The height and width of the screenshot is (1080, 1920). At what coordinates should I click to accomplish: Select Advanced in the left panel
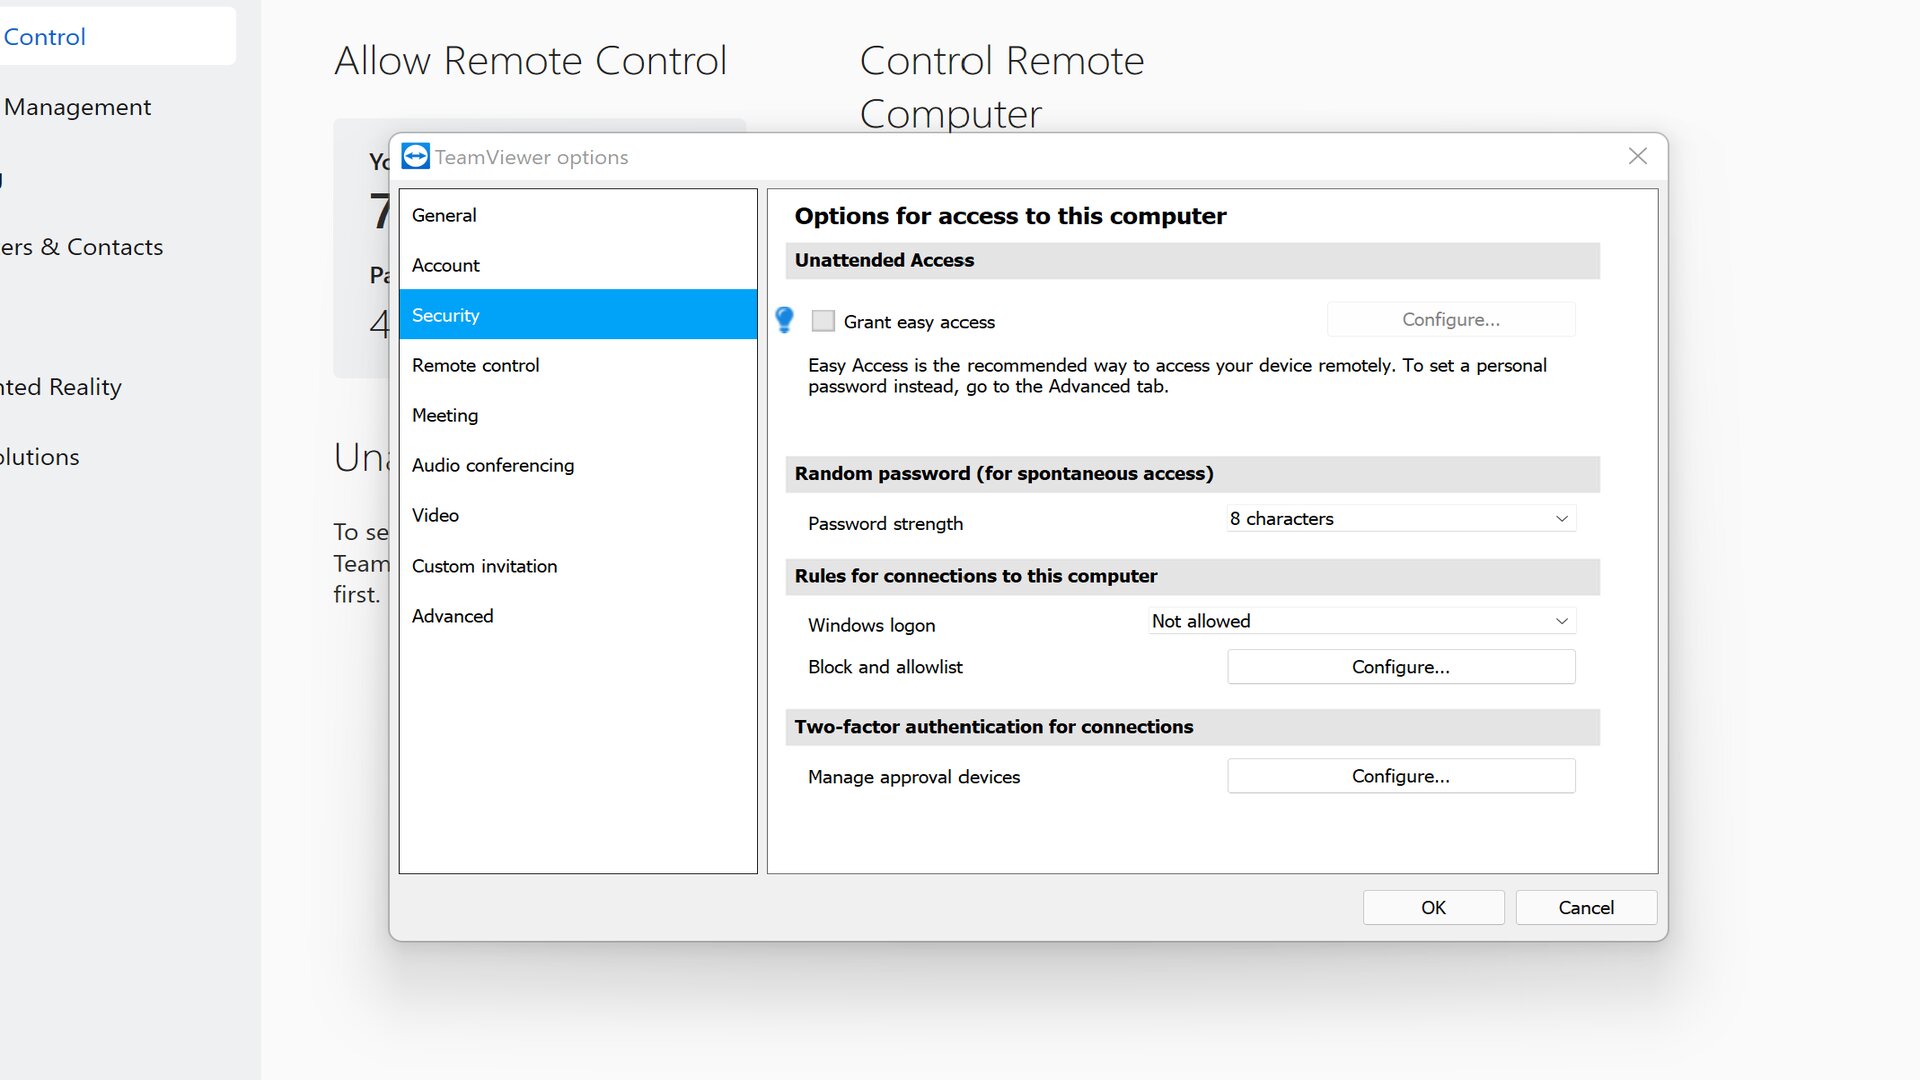pyautogui.click(x=452, y=616)
